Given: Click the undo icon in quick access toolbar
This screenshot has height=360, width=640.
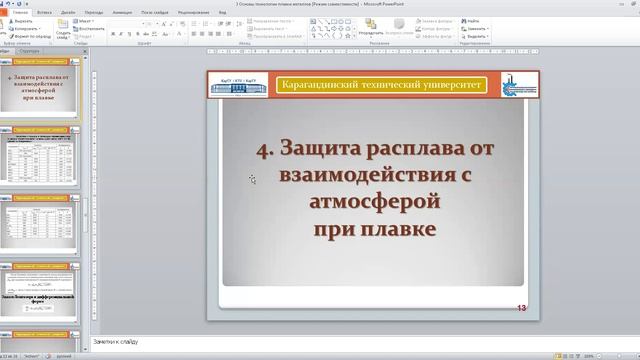Looking at the screenshot, I should [x=8, y=4].
